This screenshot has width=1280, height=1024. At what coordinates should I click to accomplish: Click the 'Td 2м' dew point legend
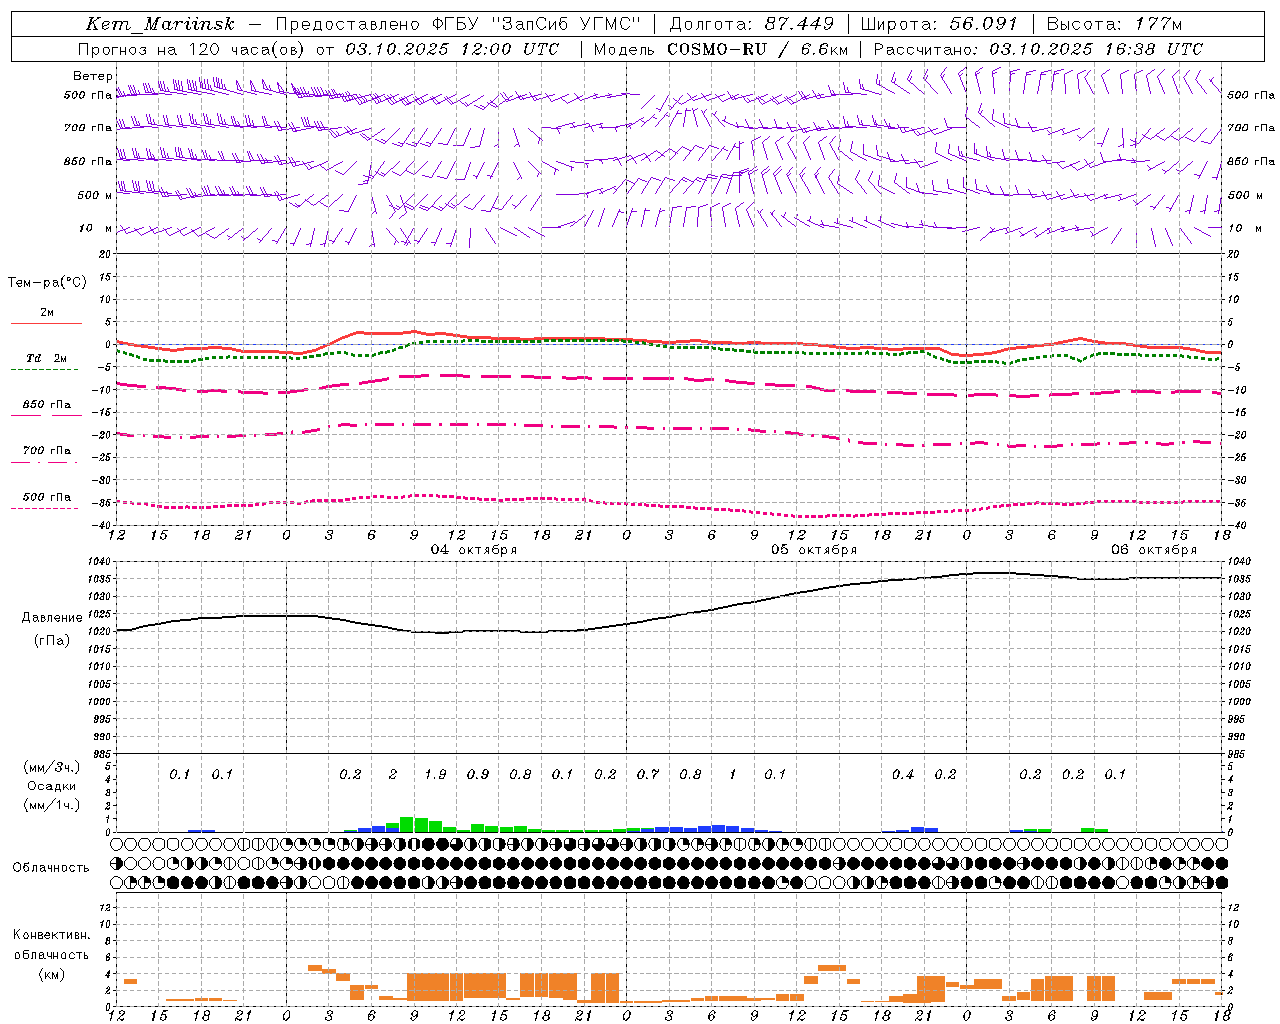46,358
